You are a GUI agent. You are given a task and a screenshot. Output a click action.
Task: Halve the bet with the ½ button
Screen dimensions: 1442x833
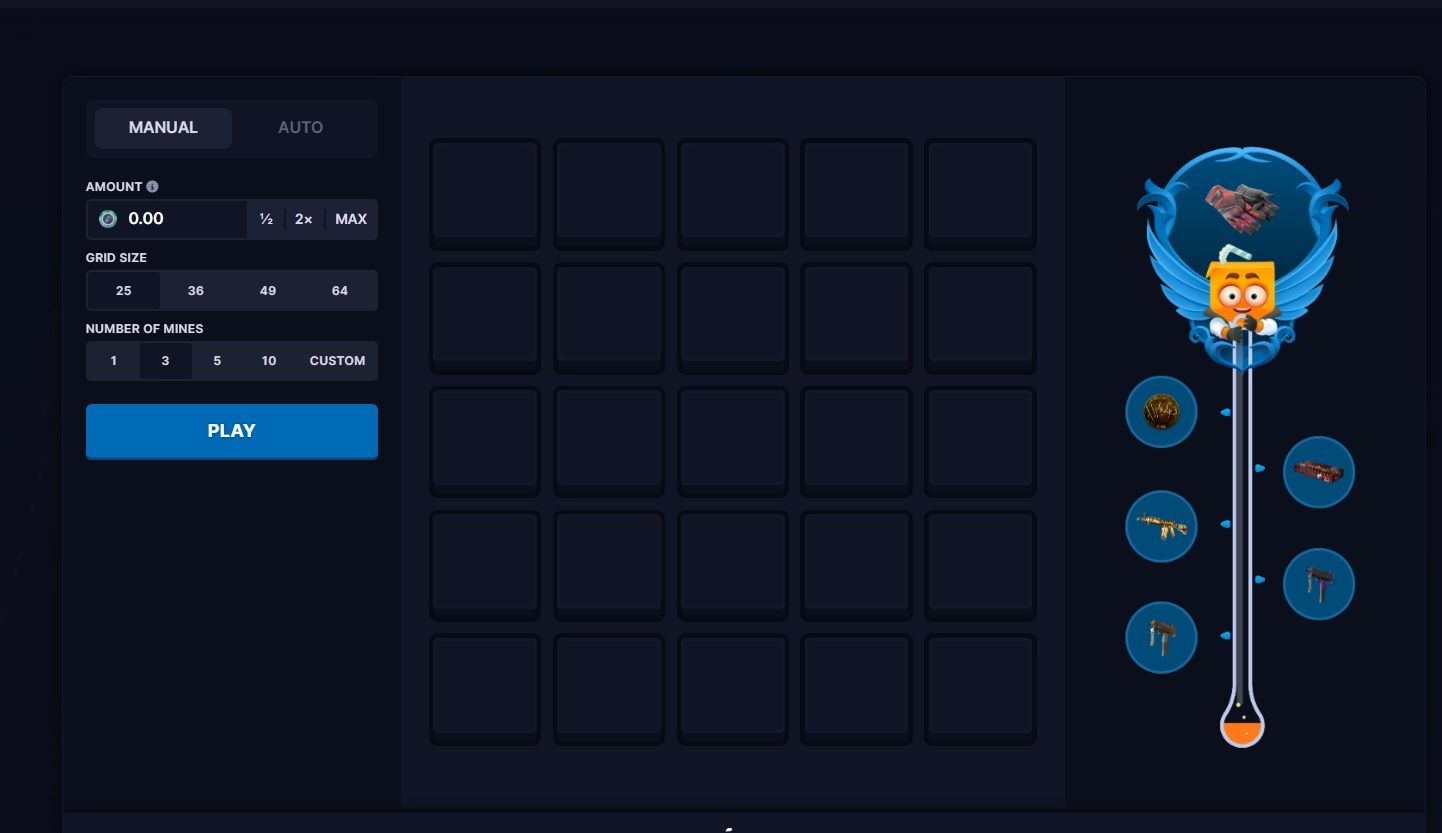click(x=266, y=219)
